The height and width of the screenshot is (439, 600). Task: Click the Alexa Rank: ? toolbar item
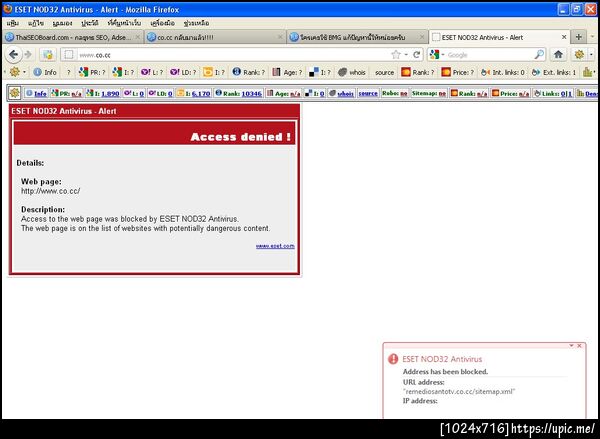tap(249, 72)
